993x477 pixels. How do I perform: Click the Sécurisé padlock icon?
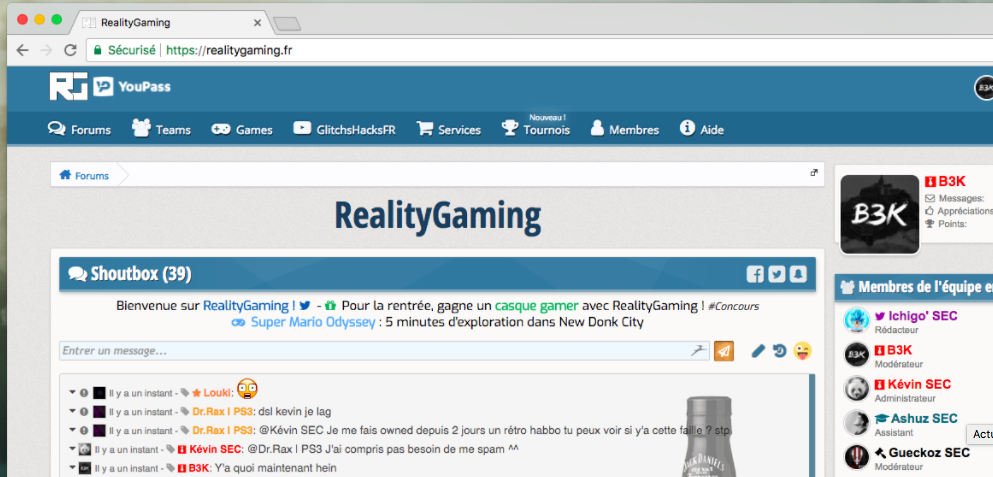click(x=98, y=50)
